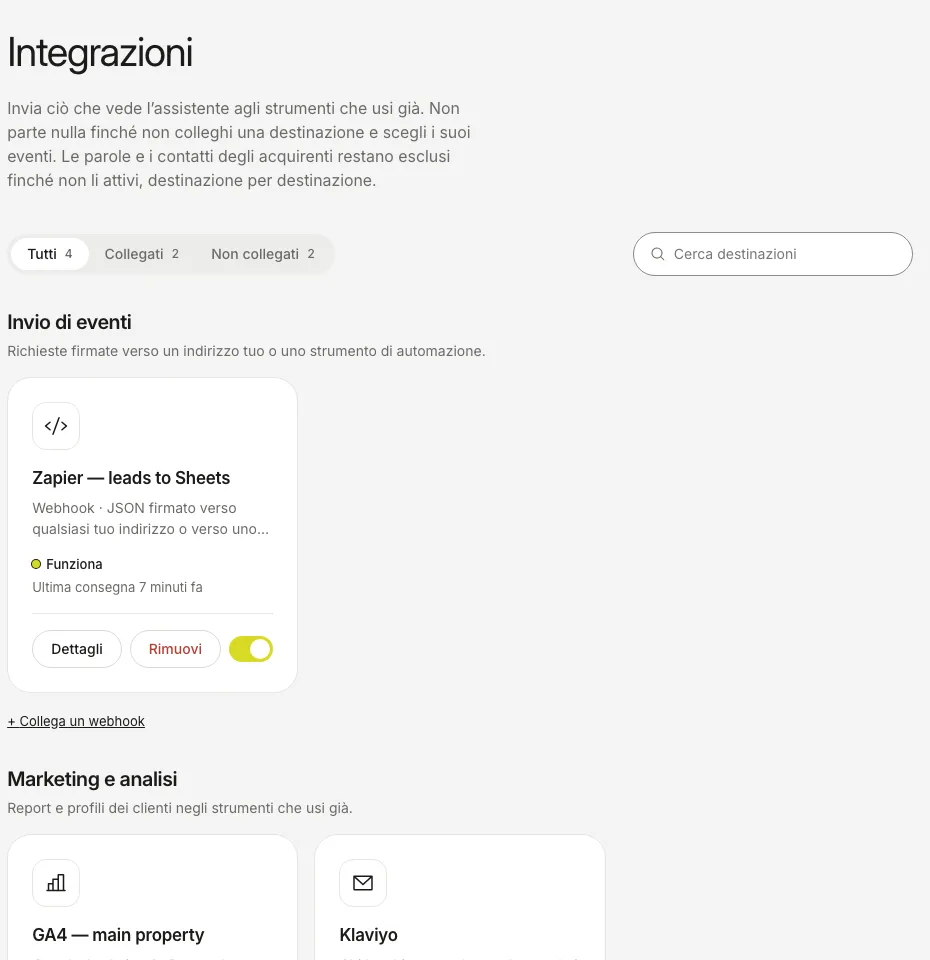Screen dimensions: 930x960
Task: Disable the Zapier webhook toggle
Action: tap(251, 649)
